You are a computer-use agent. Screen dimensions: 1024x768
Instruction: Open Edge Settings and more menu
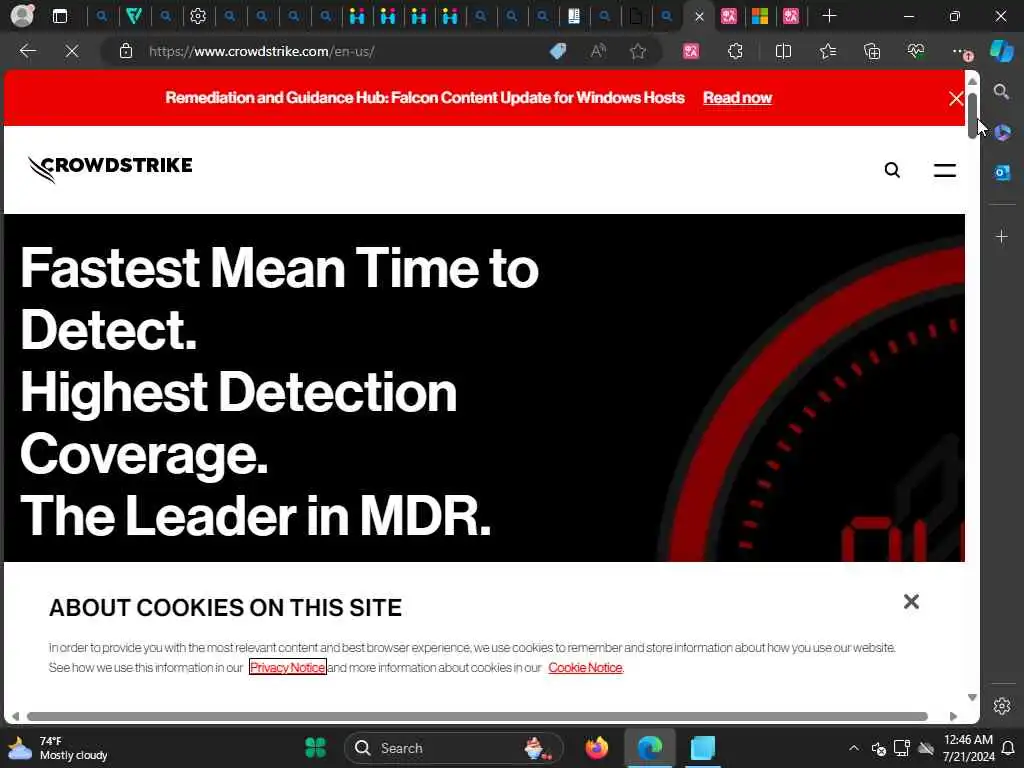coord(961,51)
